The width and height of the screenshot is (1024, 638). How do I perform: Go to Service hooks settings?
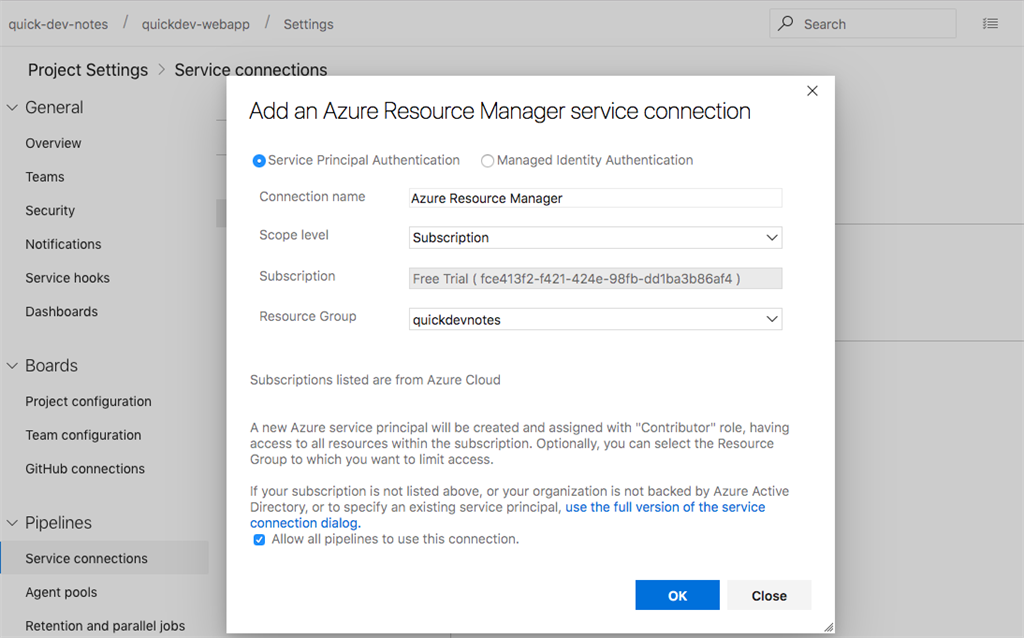67,277
